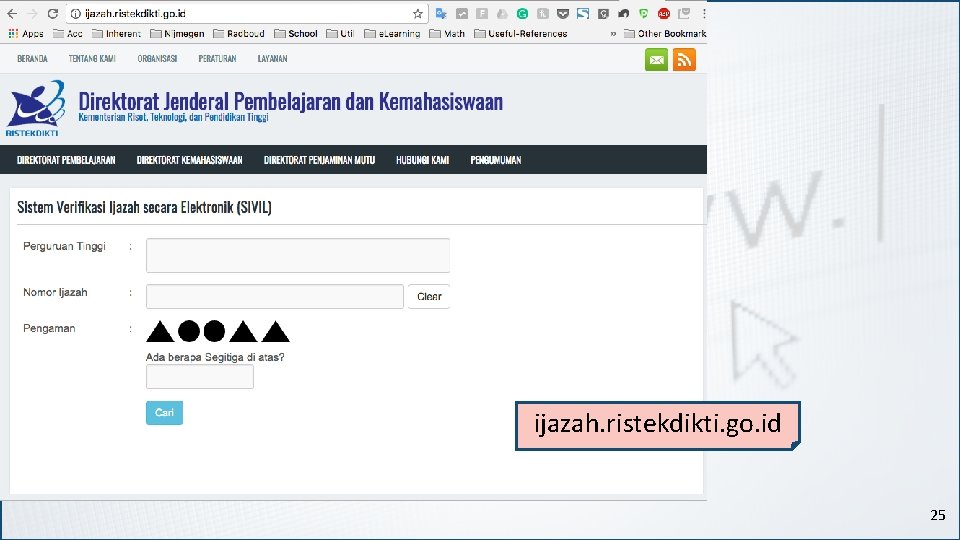This screenshot has height=540, width=960.
Task: Open the Pocket extension icon
Action: coord(563,13)
